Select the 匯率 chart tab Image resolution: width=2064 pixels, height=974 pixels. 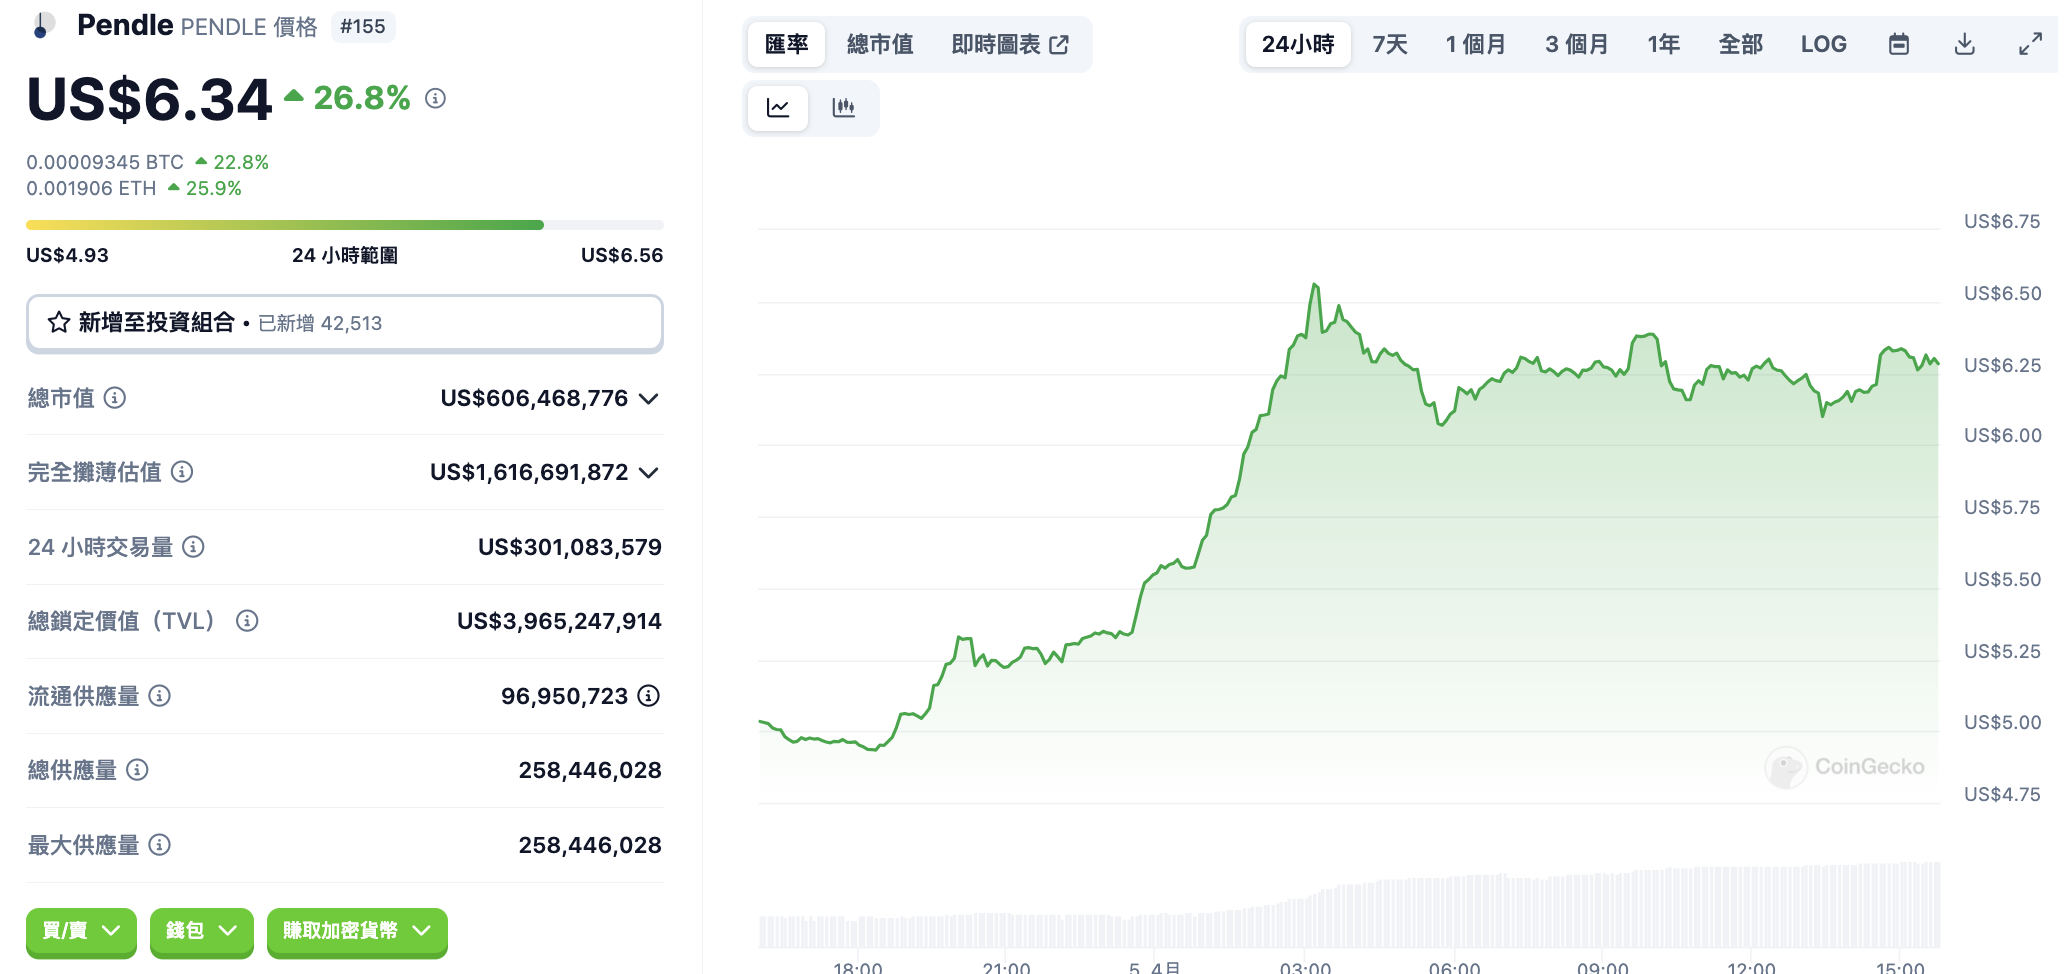tap(786, 44)
